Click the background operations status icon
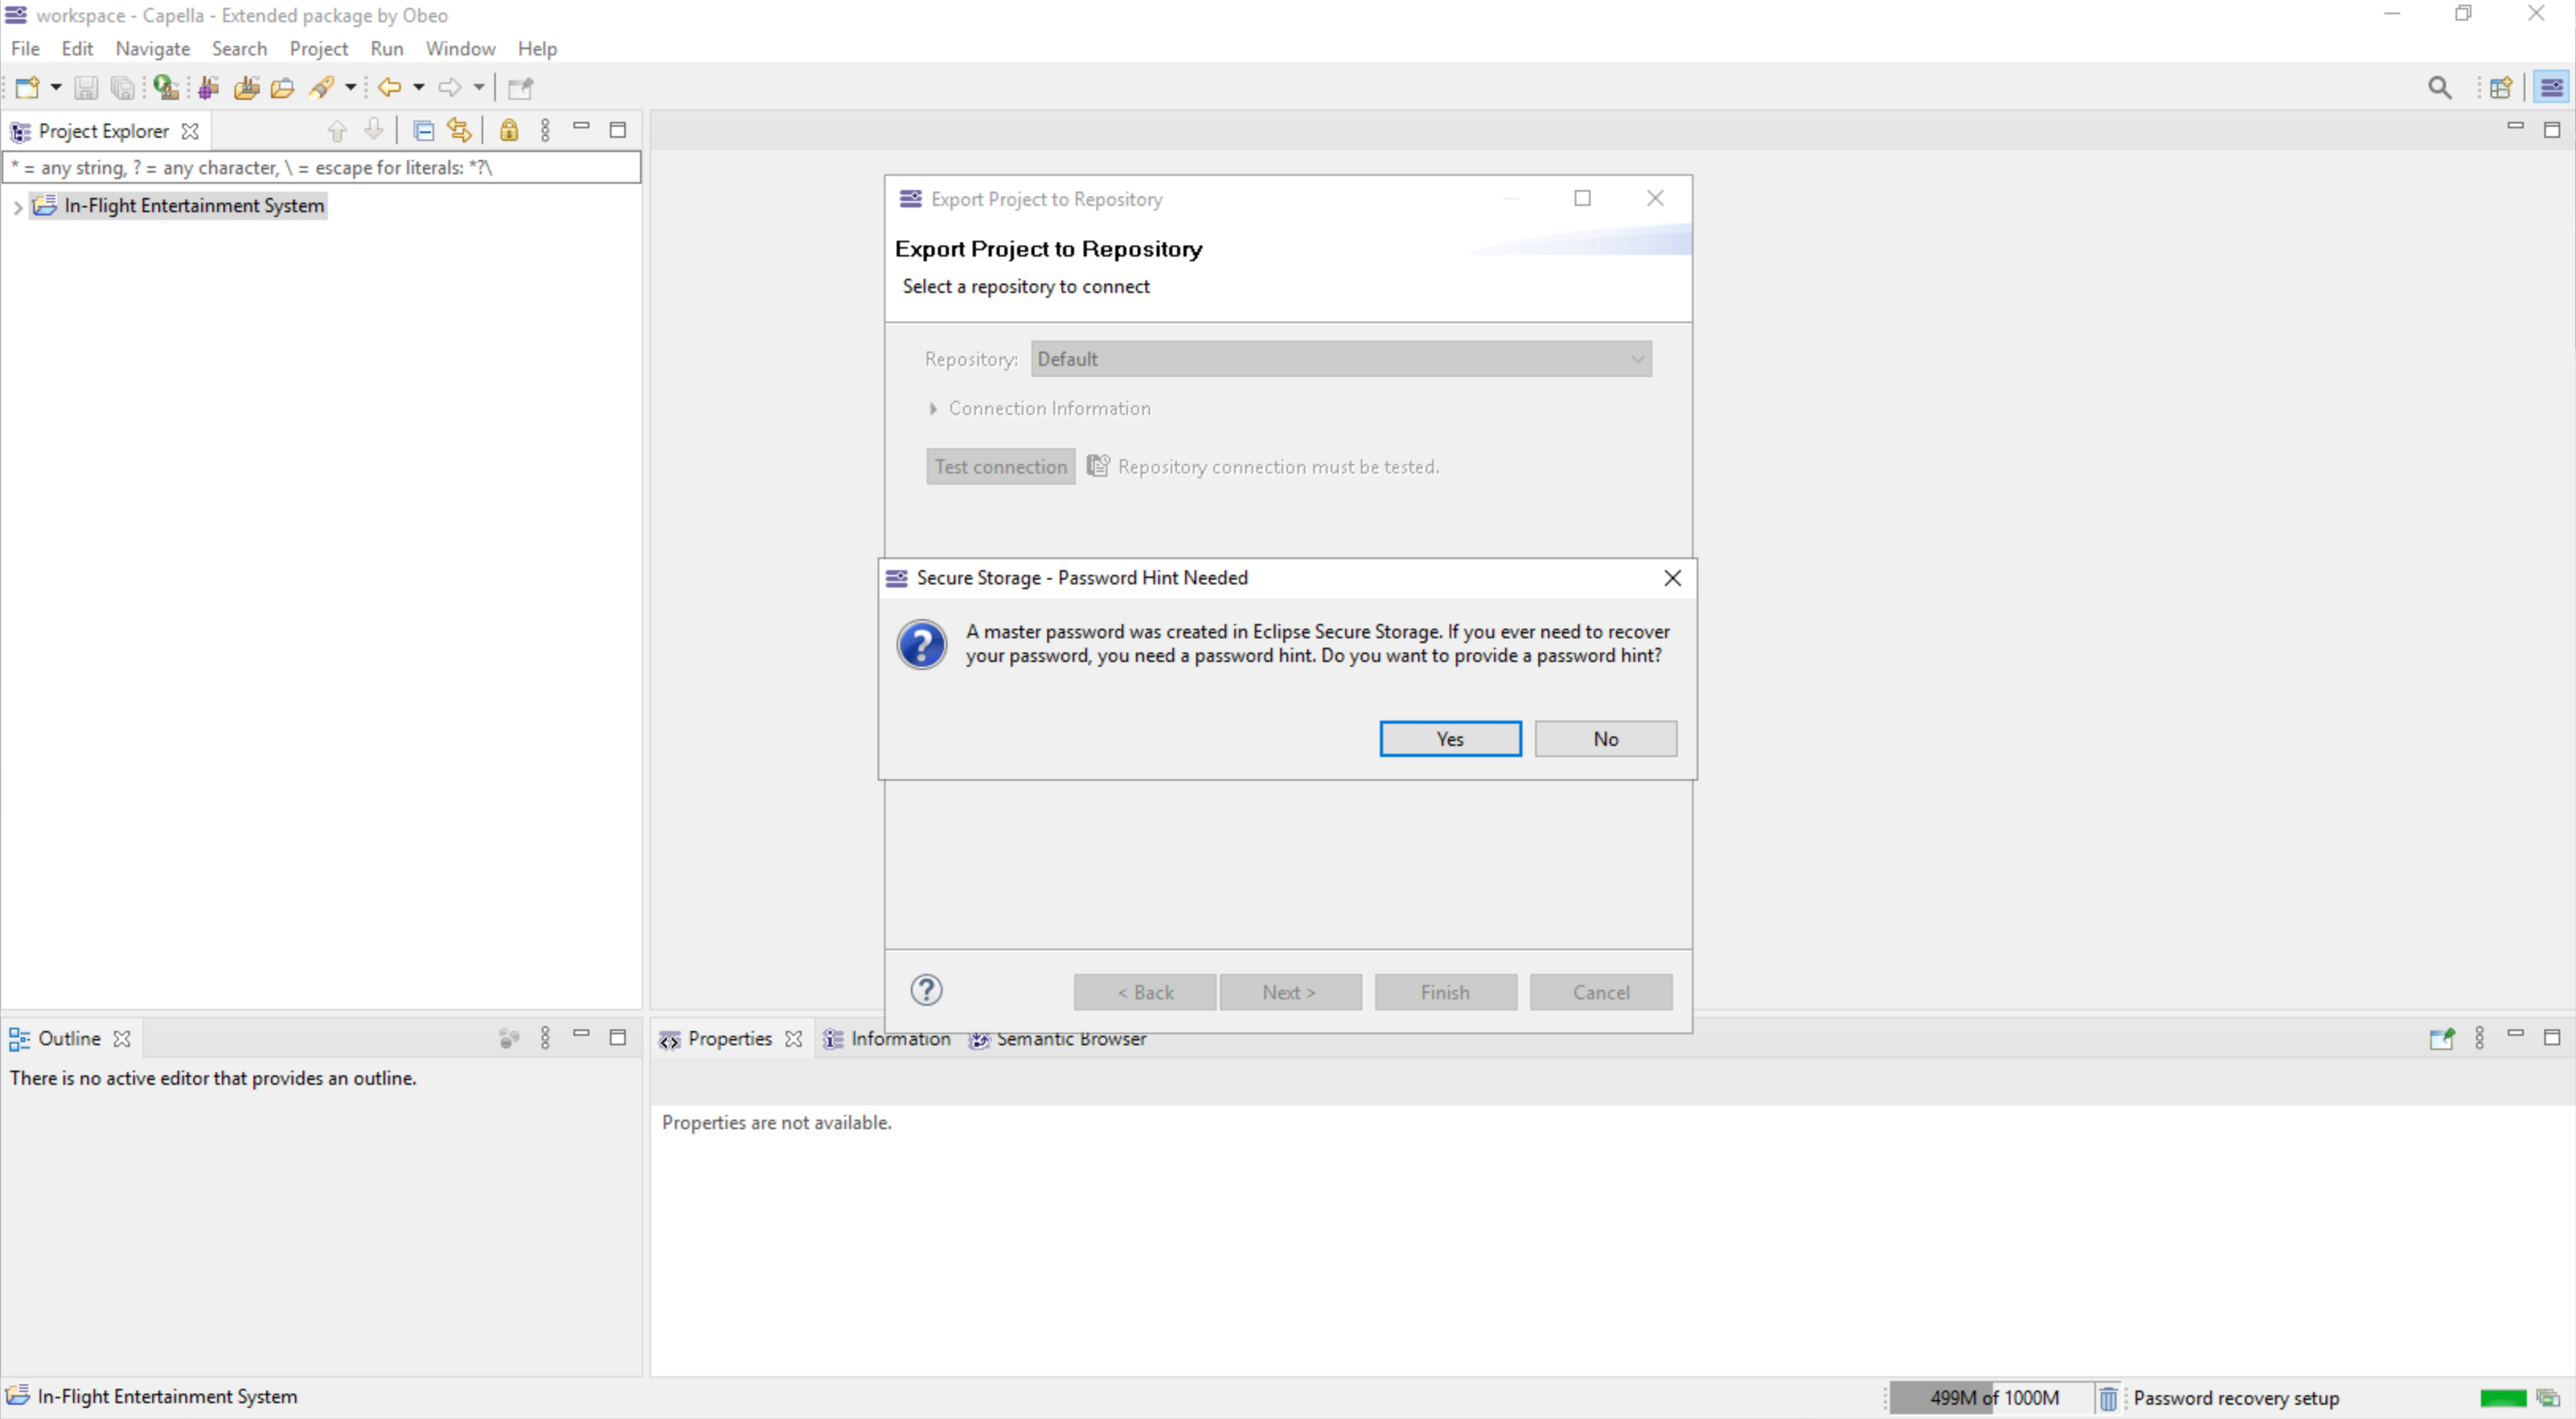The width and height of the screenshot is (2576, 1419). (x=2548, y=1398)
